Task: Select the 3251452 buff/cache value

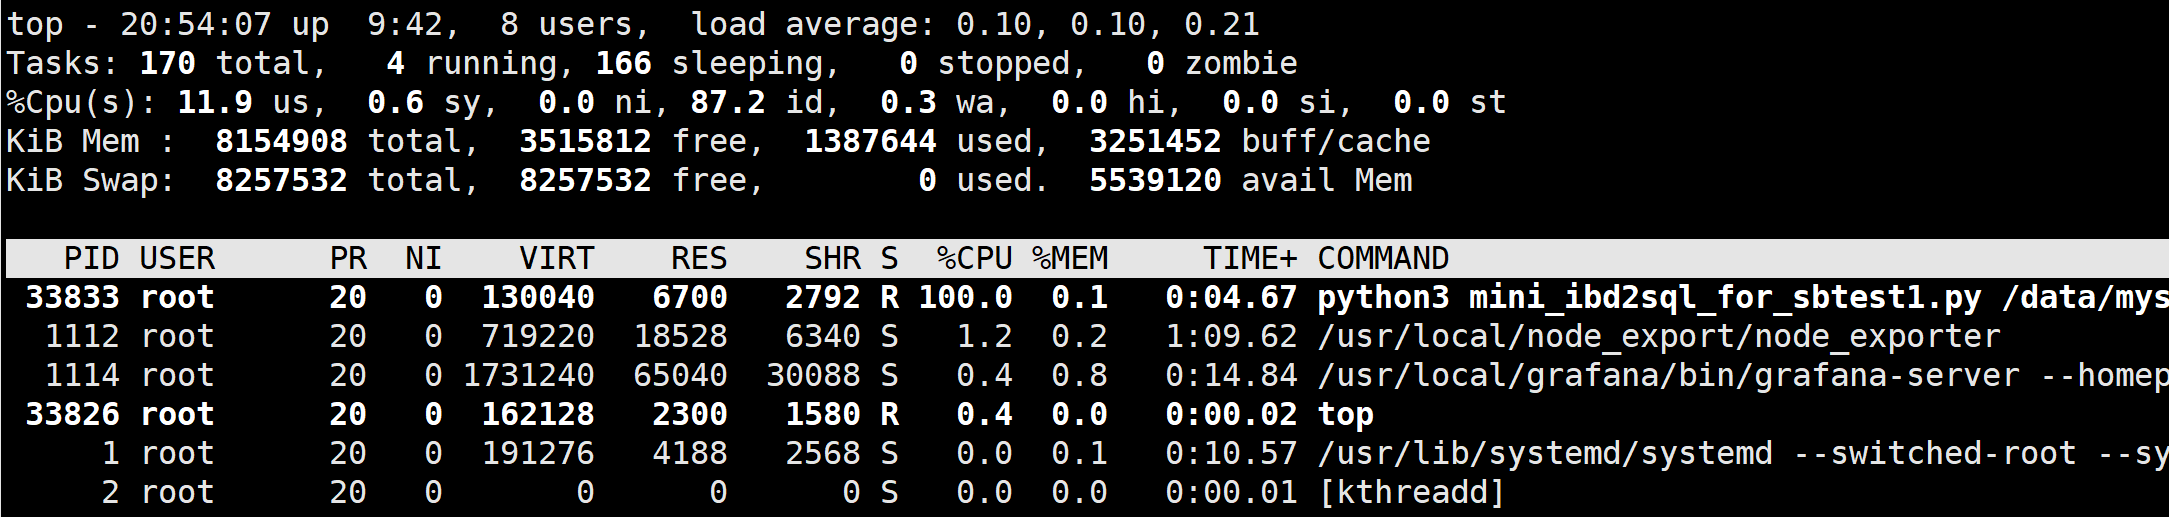Action: tap(1155, 141)
